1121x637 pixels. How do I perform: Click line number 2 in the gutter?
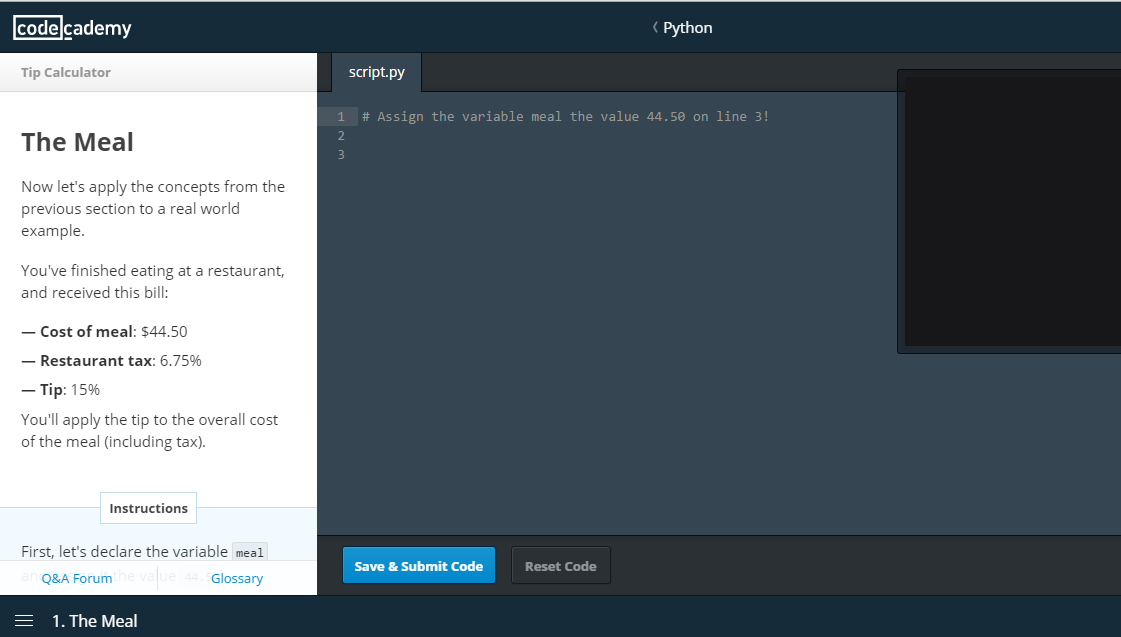(341, 135)
